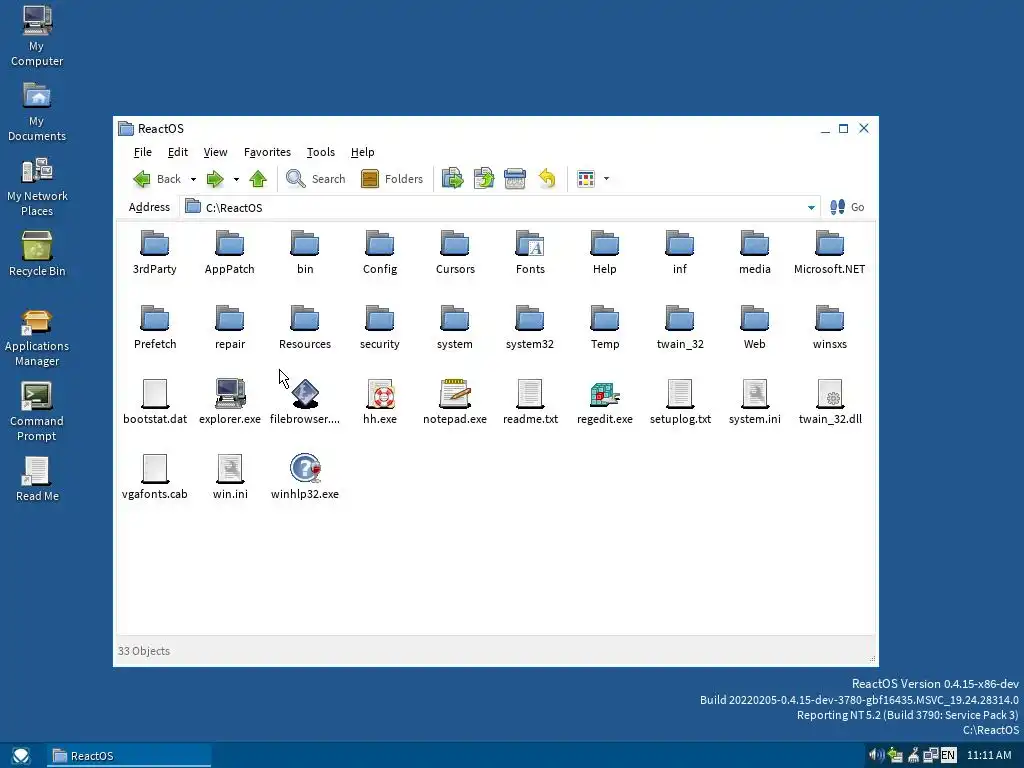Select the winhlp32.exe icon
The height and width of the screenshot is (768, 1024).
305,468
